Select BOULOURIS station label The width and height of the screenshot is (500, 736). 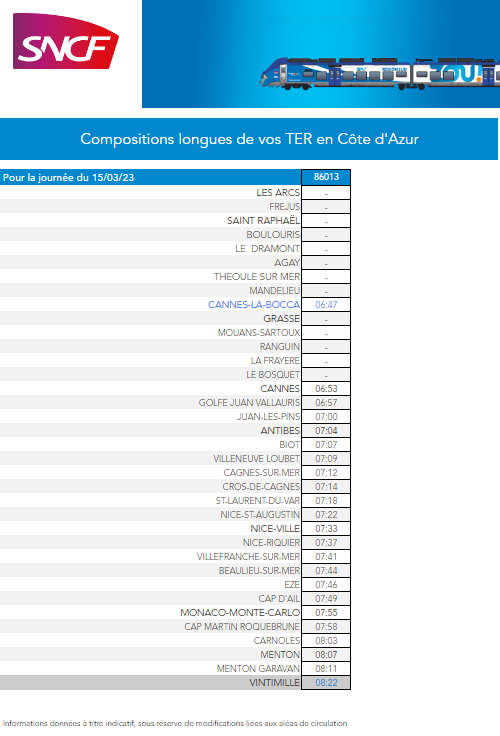click(x=273, y=234)
